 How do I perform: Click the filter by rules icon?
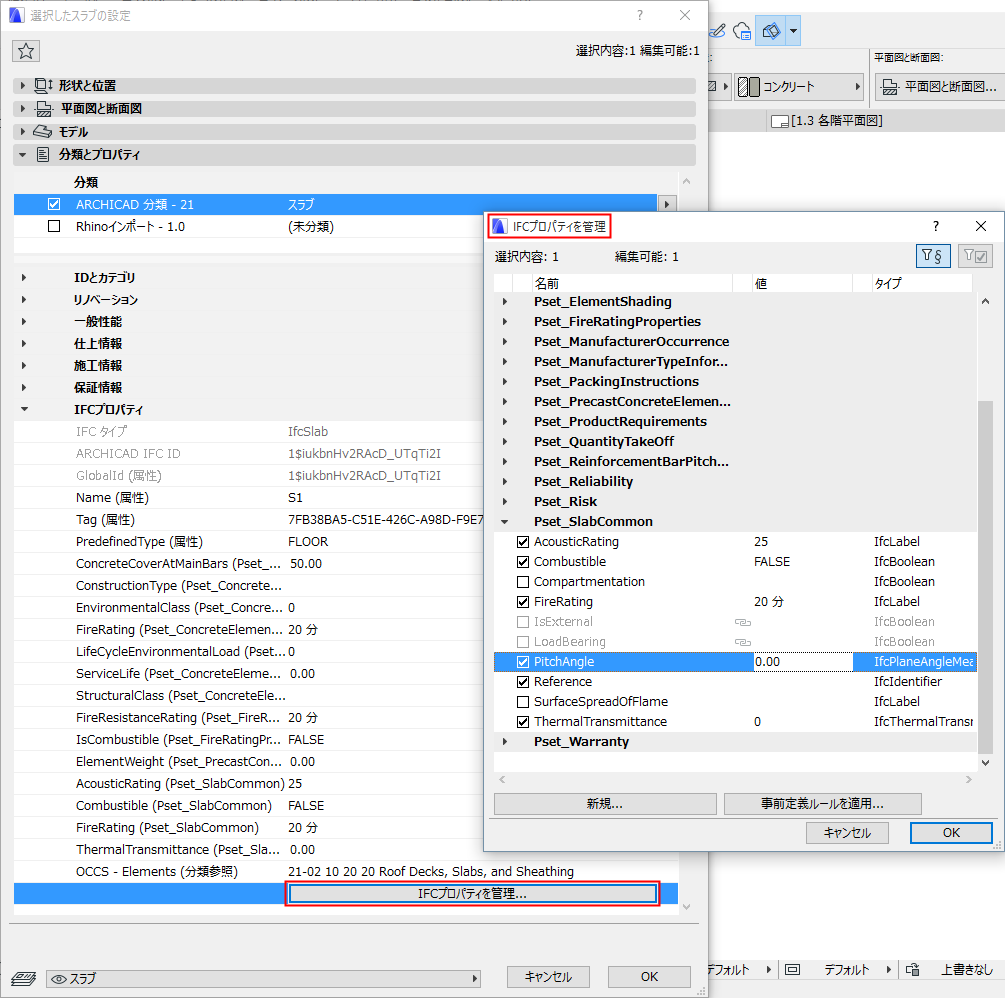point(934,256)
